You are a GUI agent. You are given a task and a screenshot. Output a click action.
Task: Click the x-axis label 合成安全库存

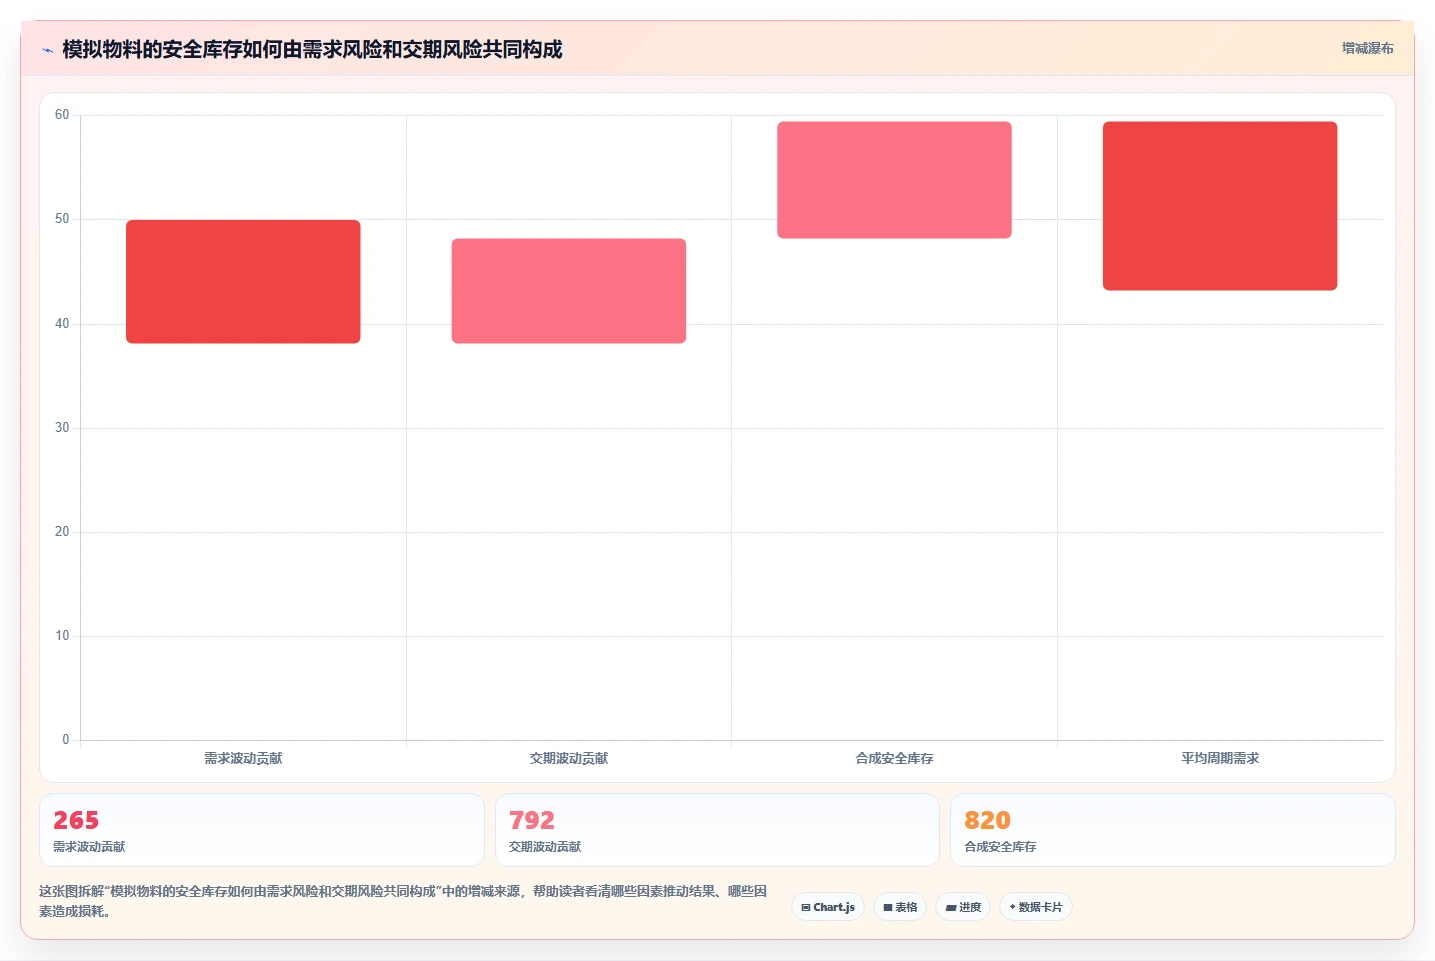click(x=894, y=758)
